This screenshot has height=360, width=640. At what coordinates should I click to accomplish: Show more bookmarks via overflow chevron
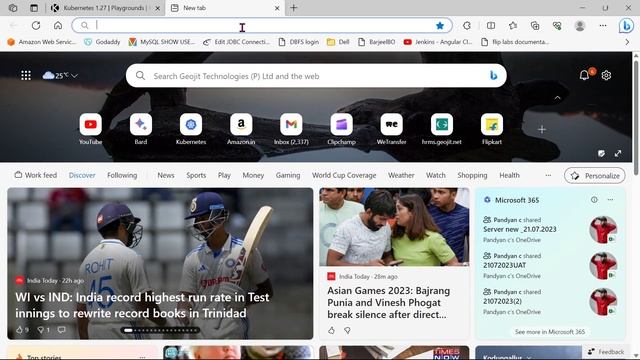coord(627,42)
